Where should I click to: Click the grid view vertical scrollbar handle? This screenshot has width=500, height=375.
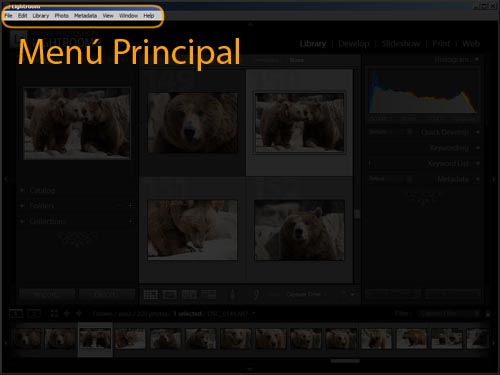pyautogui.click(x=357, y=214)
